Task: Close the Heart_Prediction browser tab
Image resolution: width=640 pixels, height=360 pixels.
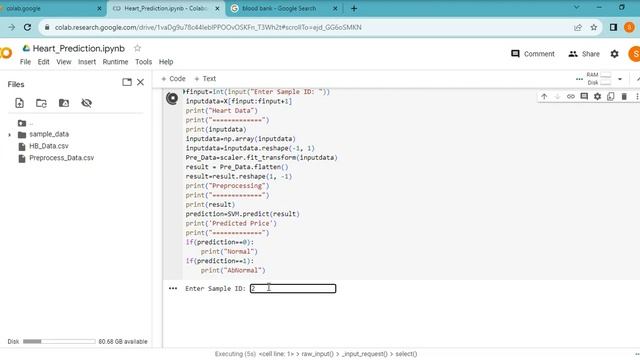Action: (217, 8)
